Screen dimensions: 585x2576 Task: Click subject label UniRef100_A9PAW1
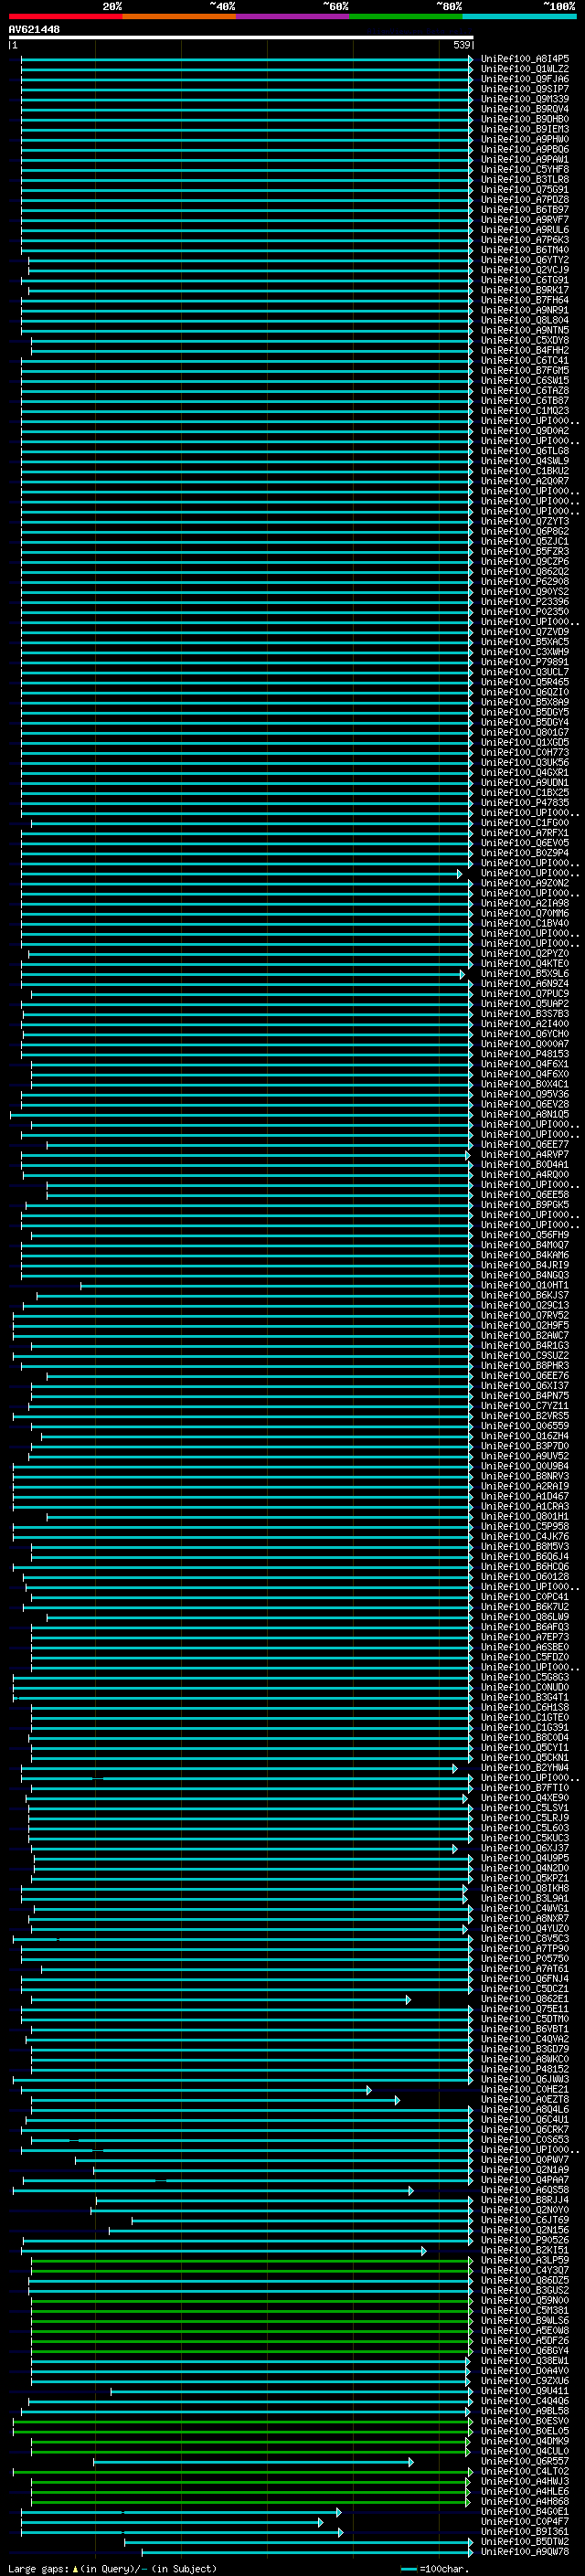(x=524, y=159)
